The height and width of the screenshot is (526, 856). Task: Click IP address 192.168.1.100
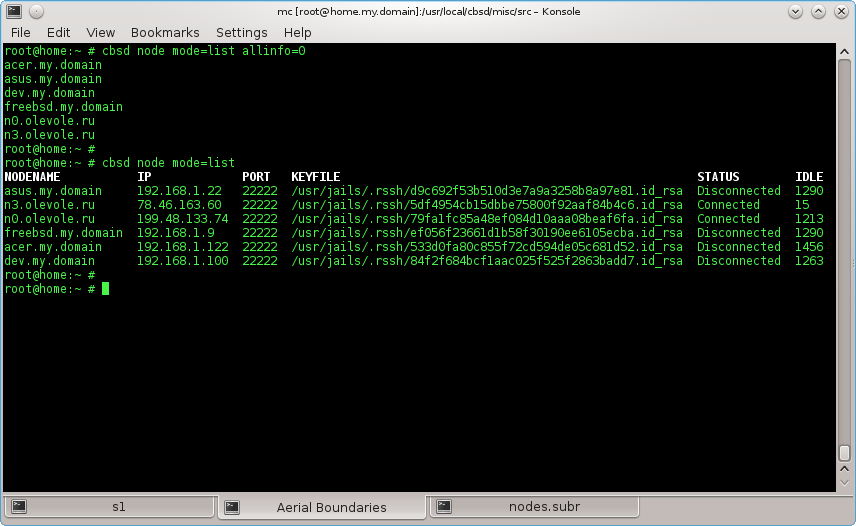[x=182, y=261]
